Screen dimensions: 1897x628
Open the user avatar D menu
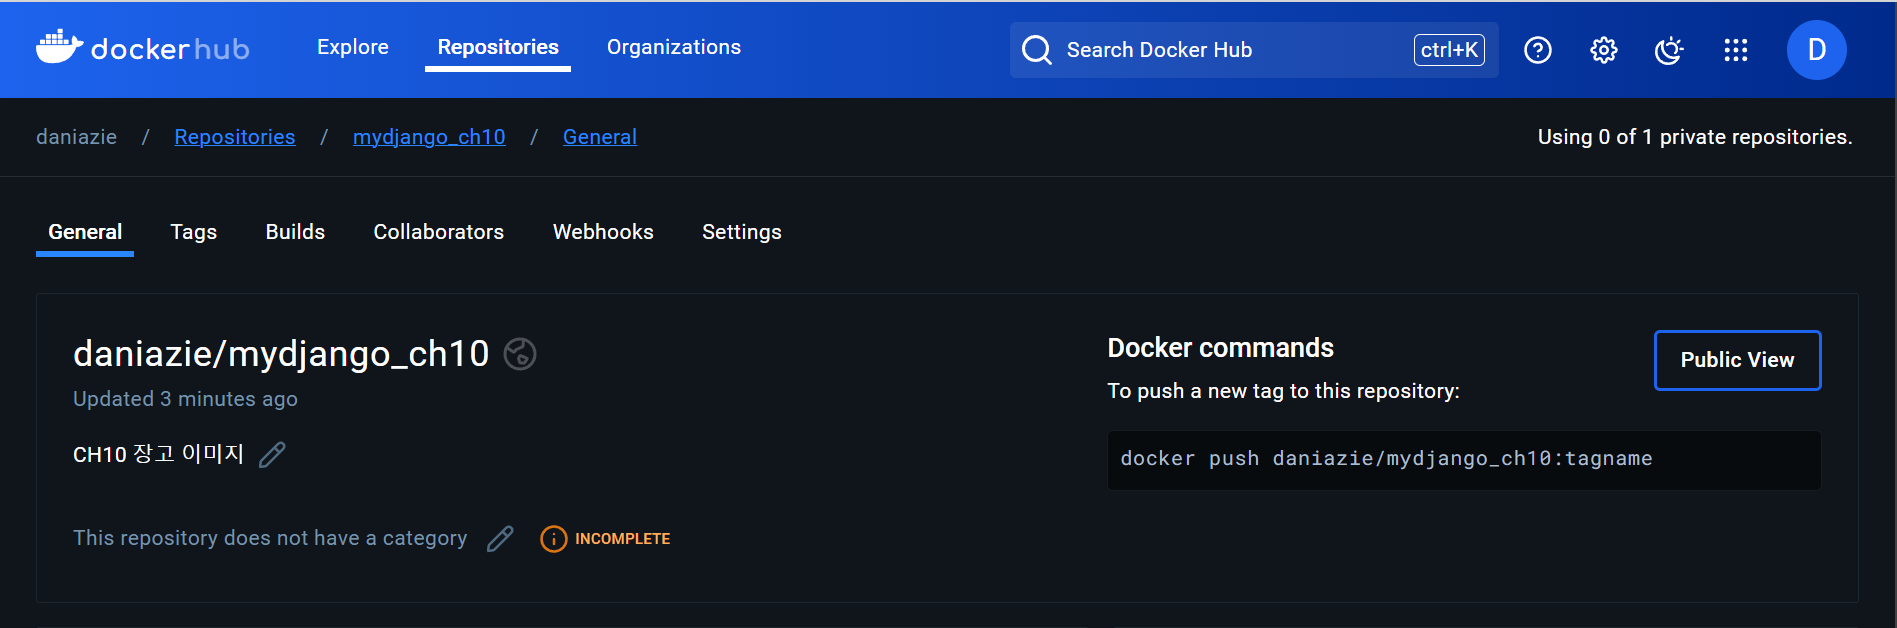[x=1816, y=50]
